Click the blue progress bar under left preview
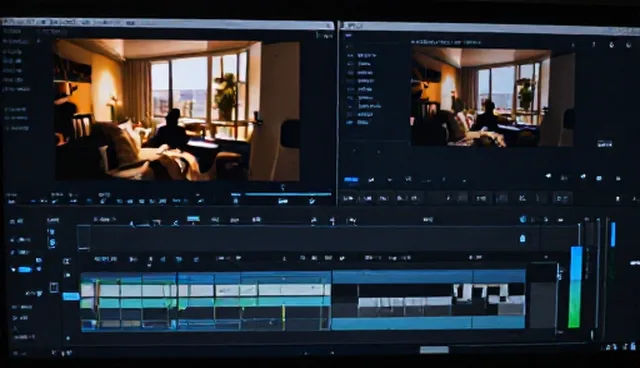Screen dimensions: 640x368 [288, 194]
